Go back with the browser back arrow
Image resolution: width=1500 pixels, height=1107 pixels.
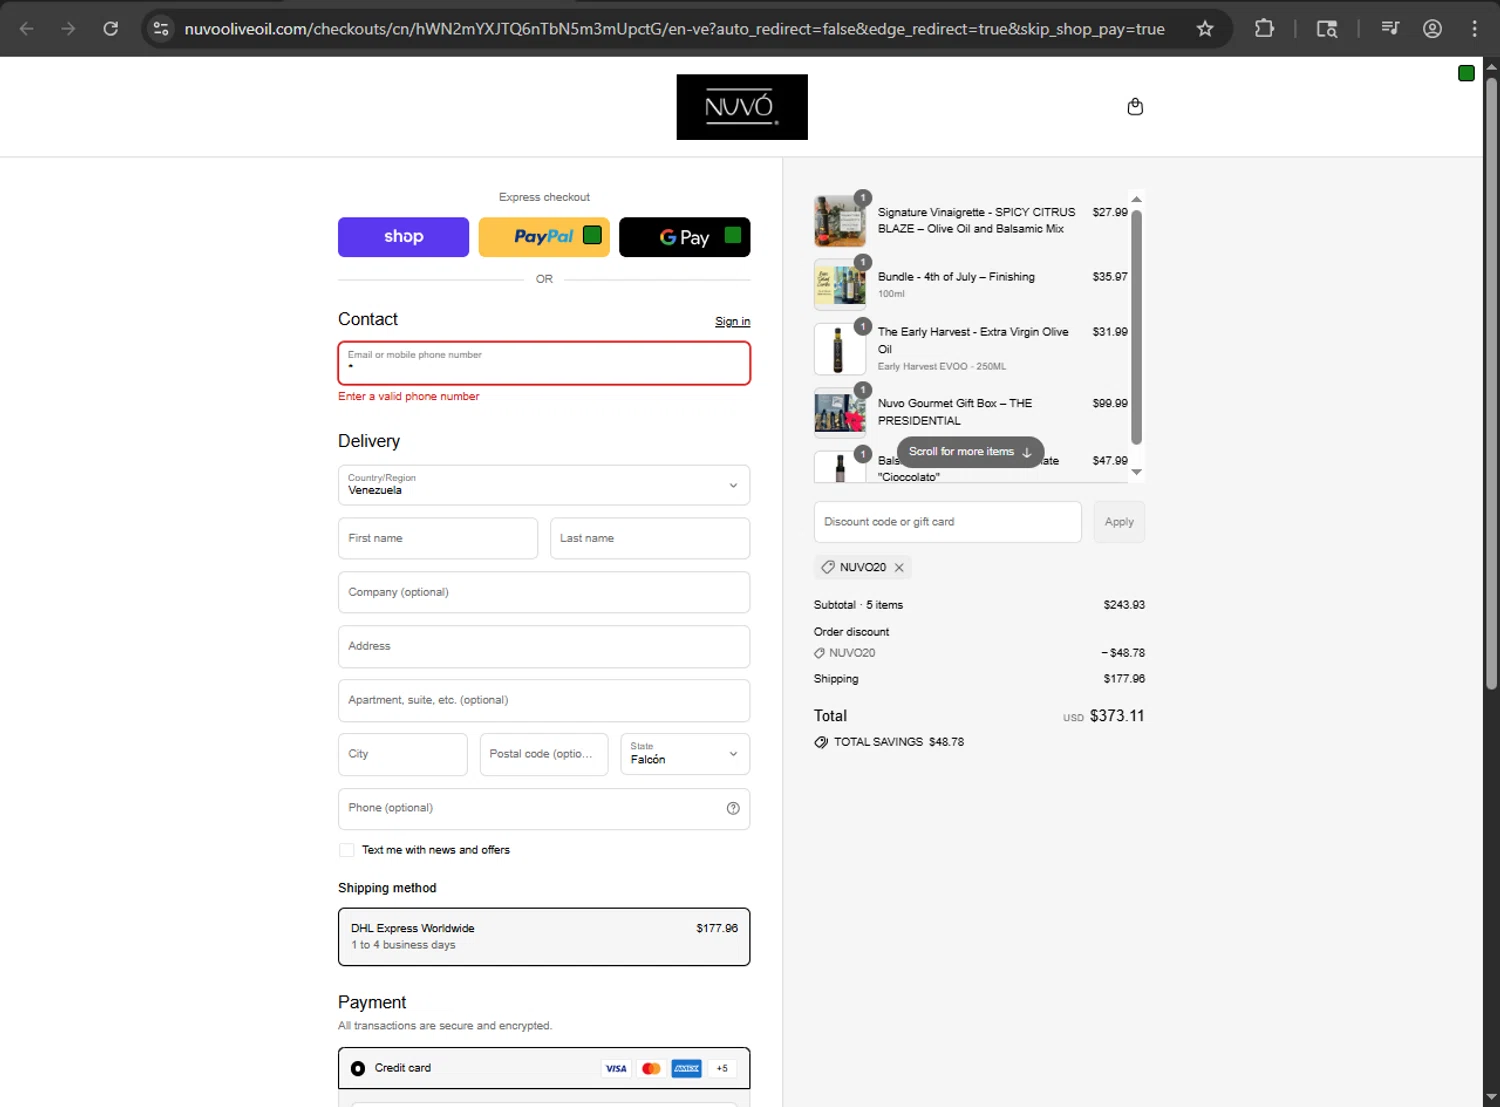(27, 28)
